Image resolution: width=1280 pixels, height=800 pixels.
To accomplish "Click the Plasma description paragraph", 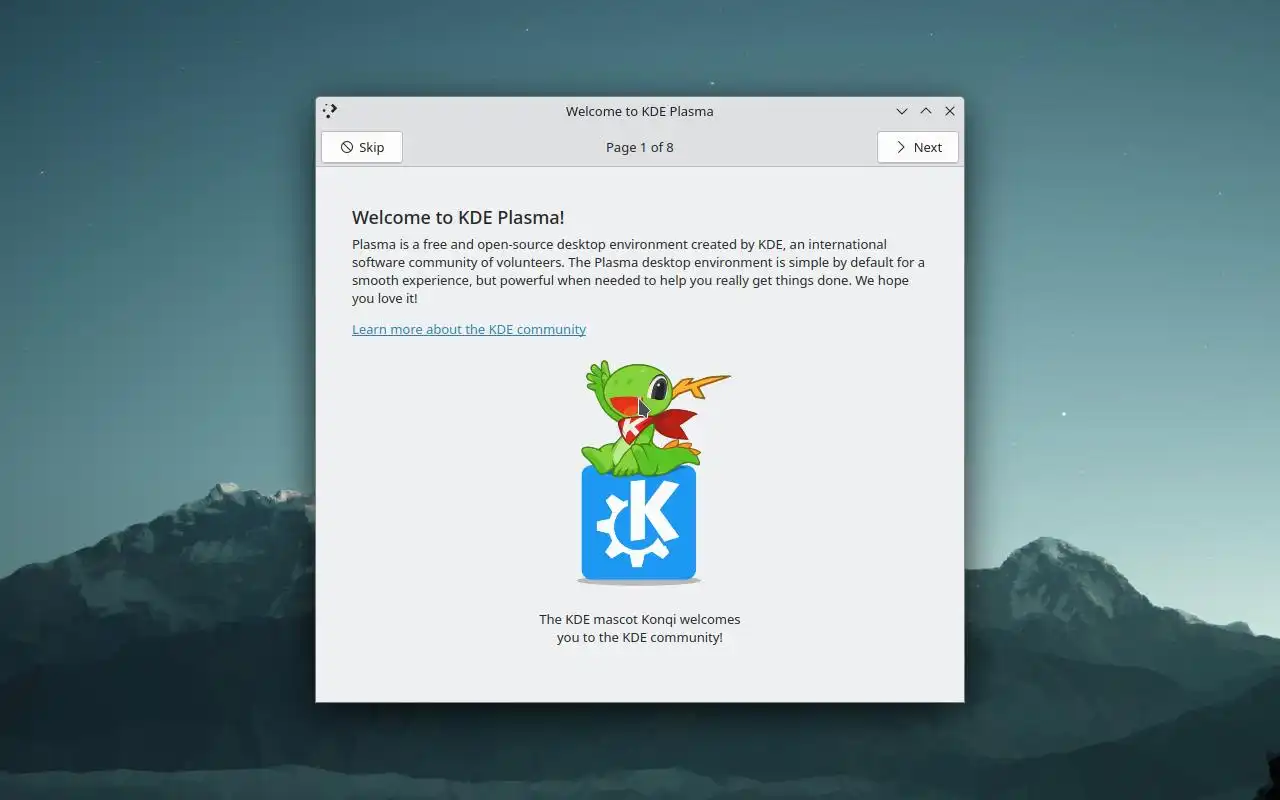I will [x=639, y=271].
